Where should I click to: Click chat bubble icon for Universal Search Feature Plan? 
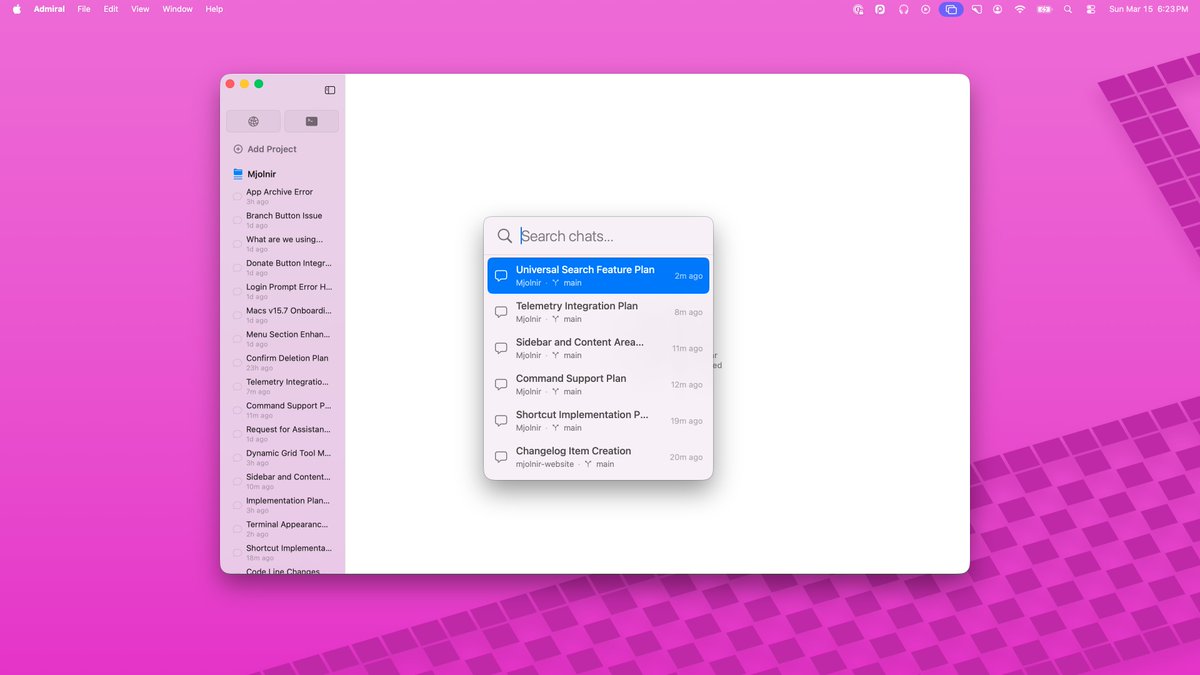pos(501,276)
